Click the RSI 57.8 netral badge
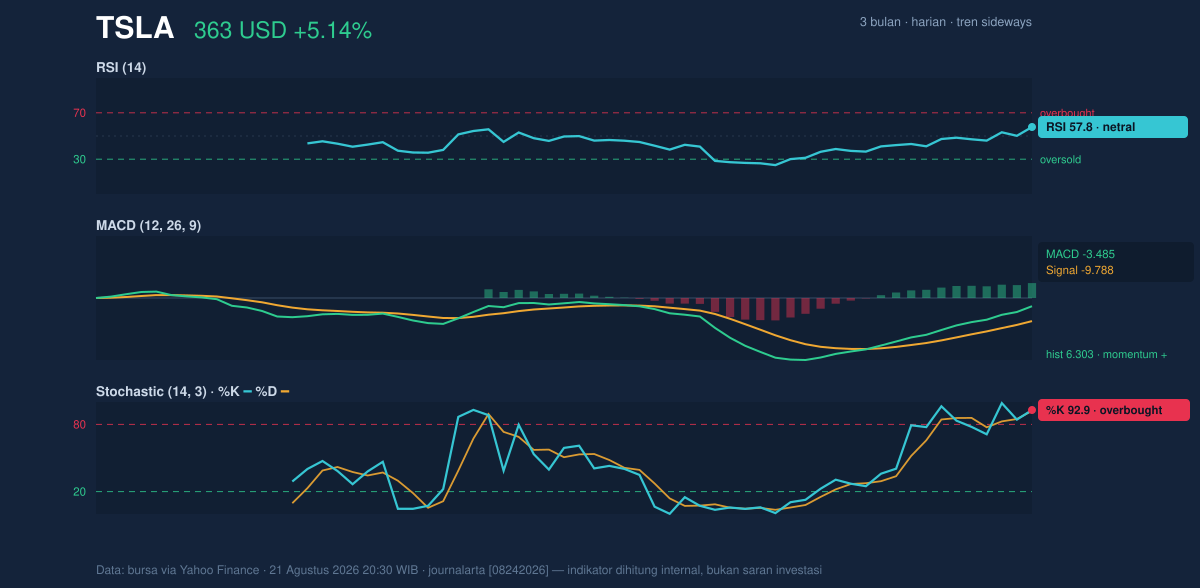This screenshot has height=588, width=1200. pos(1113,127)
